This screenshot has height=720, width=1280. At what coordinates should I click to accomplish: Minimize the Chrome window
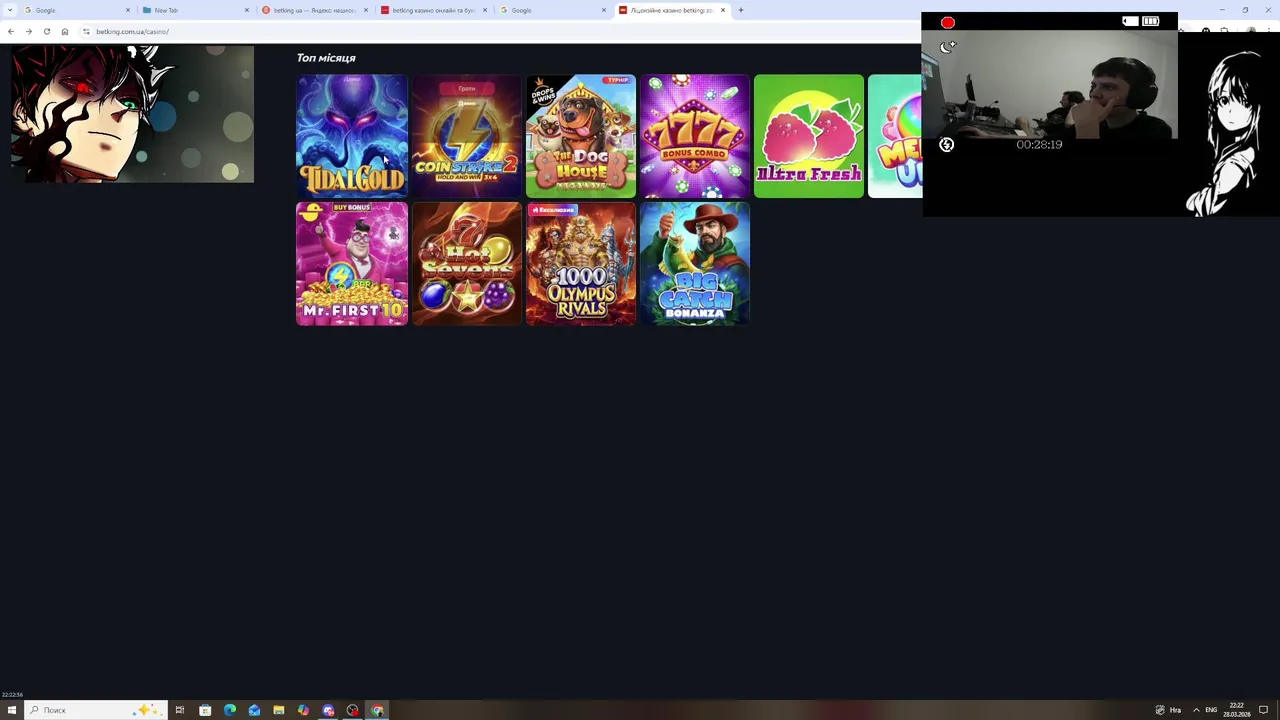click(1221, 10)
